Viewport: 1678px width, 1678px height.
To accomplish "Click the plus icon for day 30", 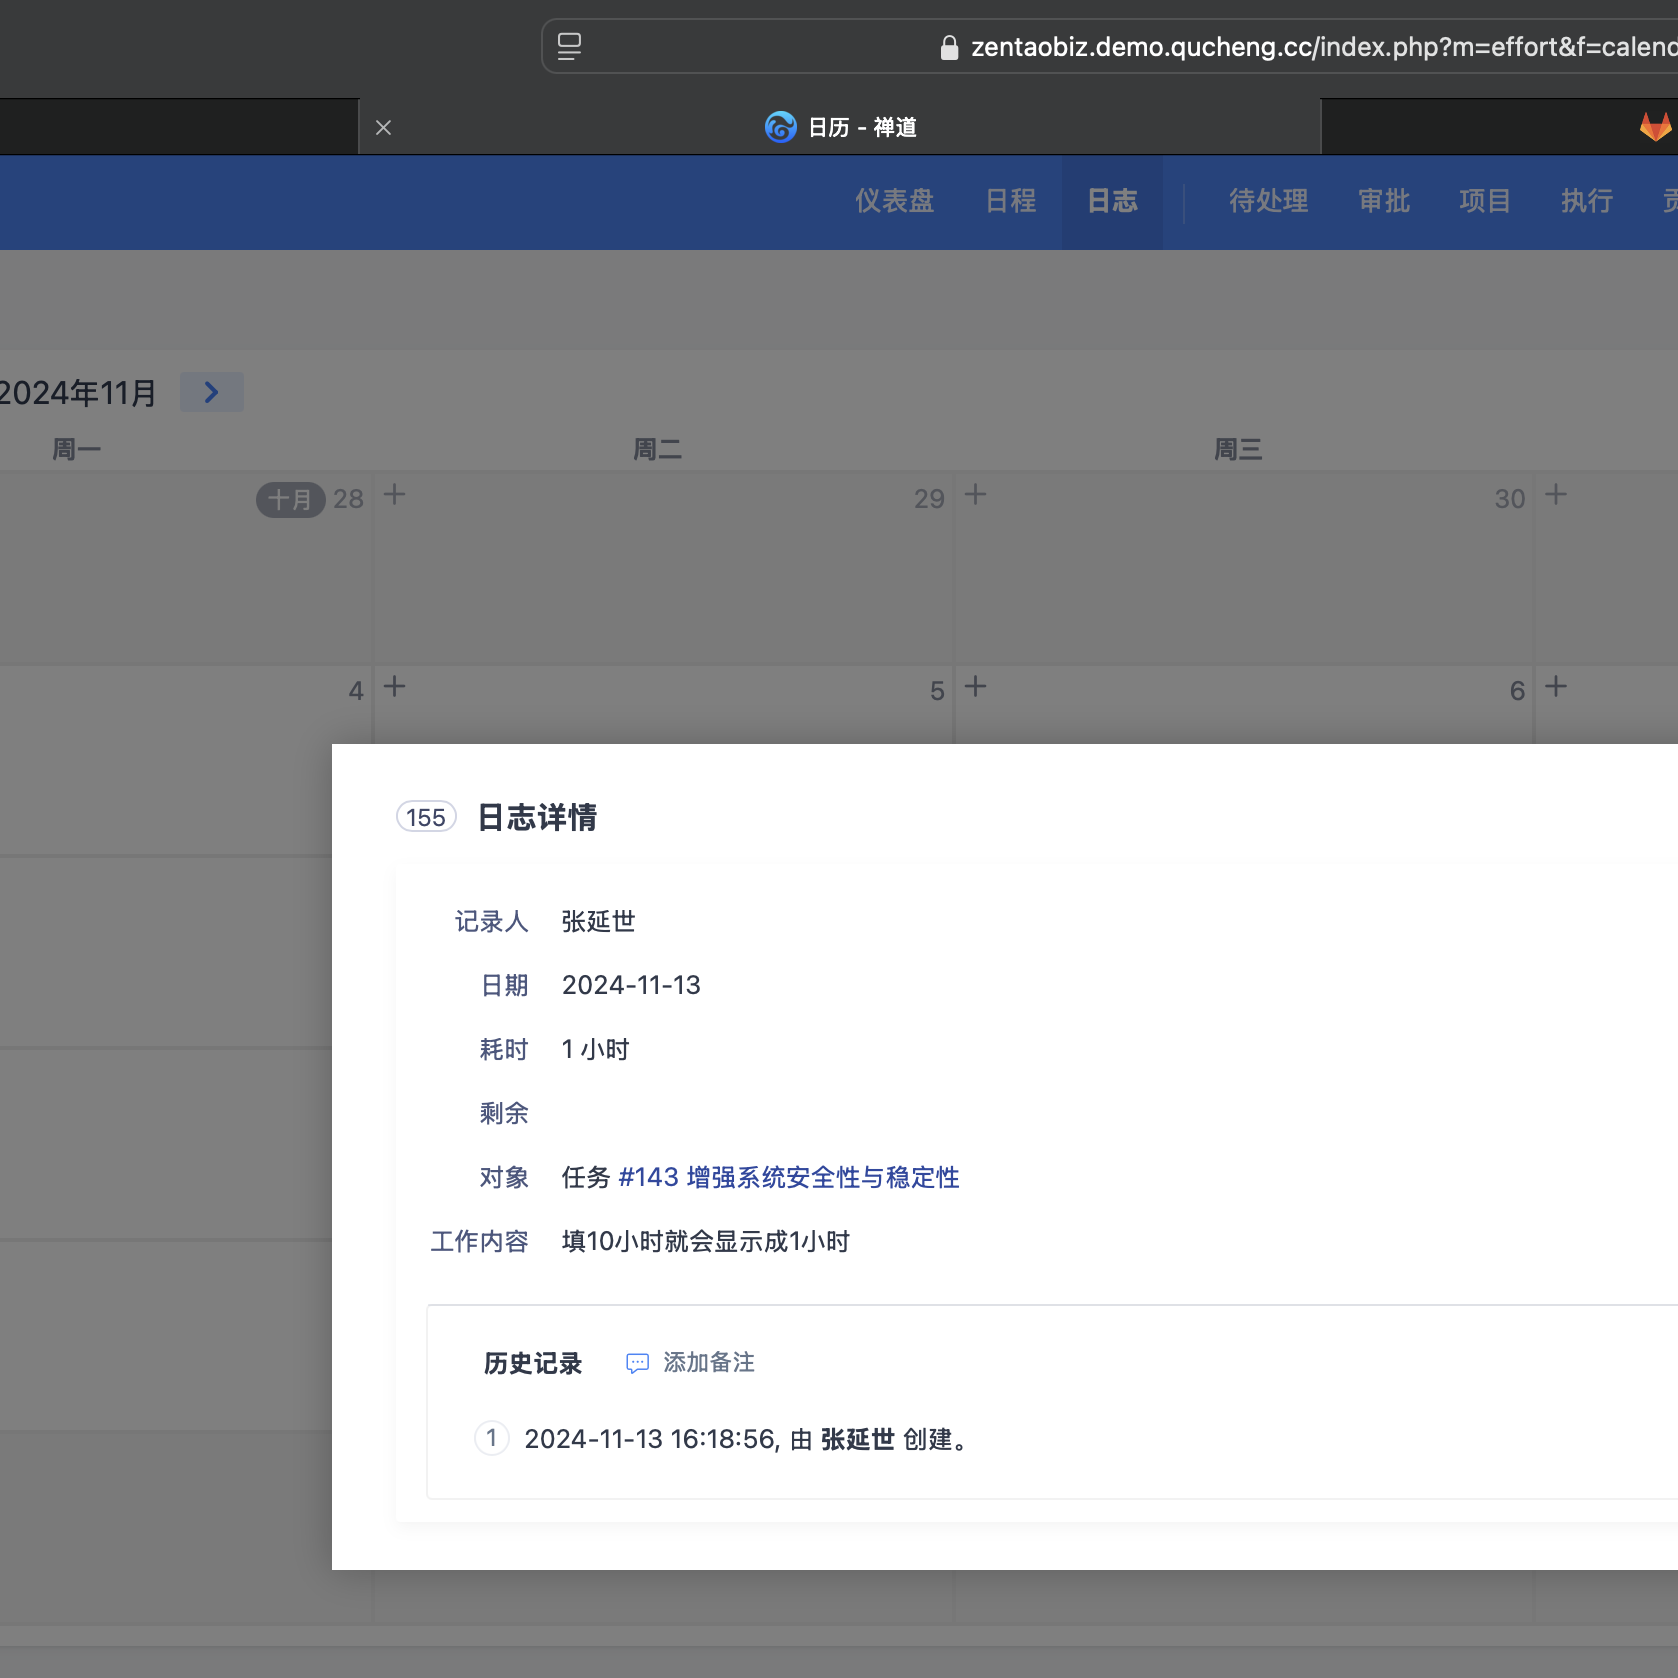I will pyautogui.click(x=1556, y=495).
